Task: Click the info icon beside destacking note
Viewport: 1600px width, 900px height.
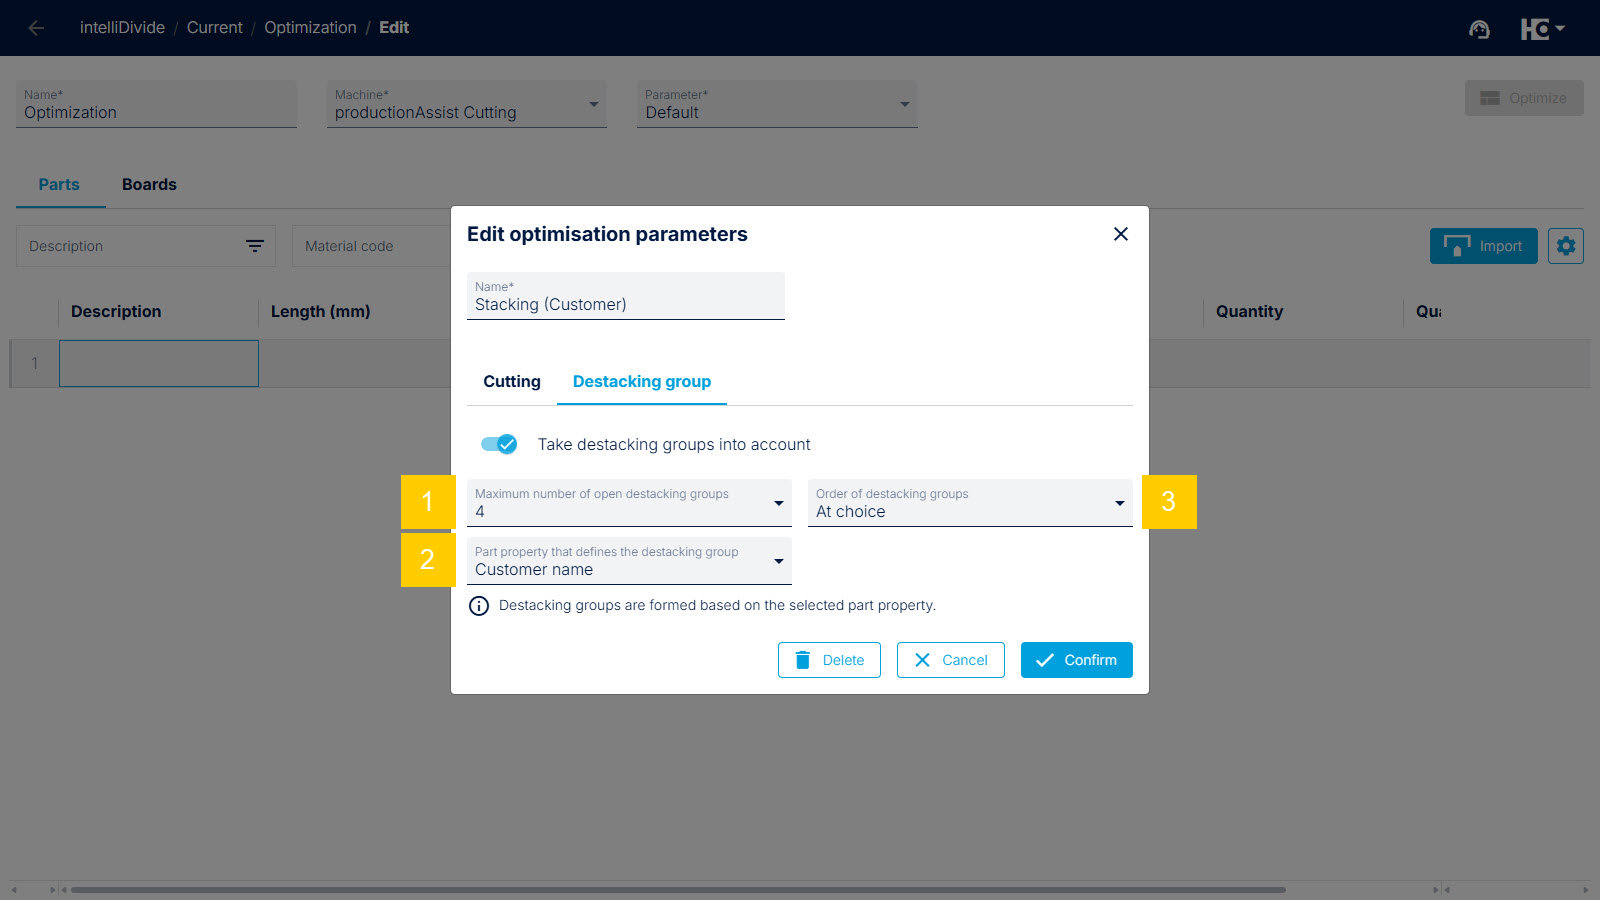Action: 479,606
